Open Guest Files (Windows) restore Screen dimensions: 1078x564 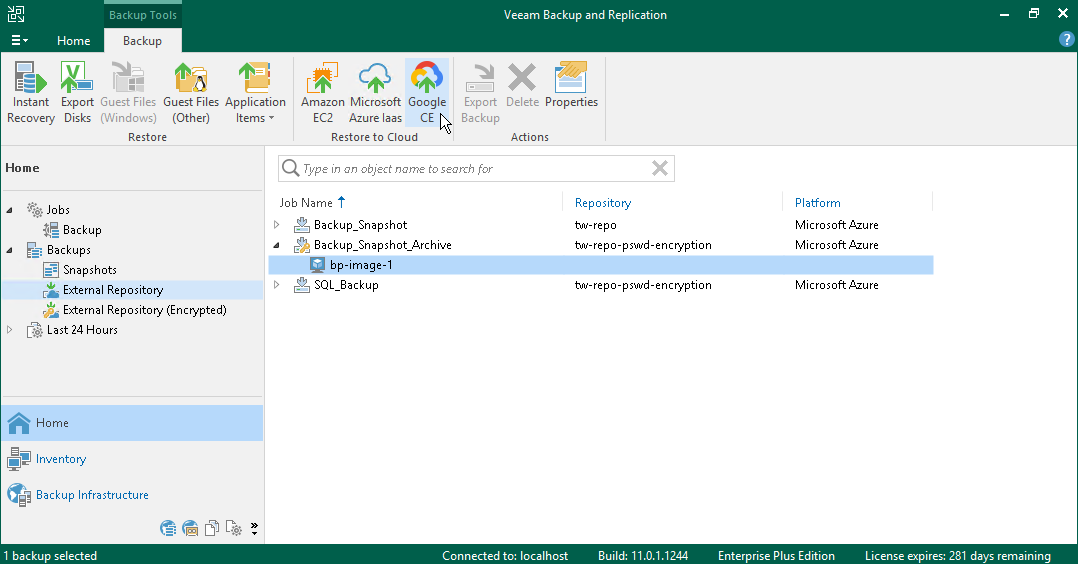(128, 93)
